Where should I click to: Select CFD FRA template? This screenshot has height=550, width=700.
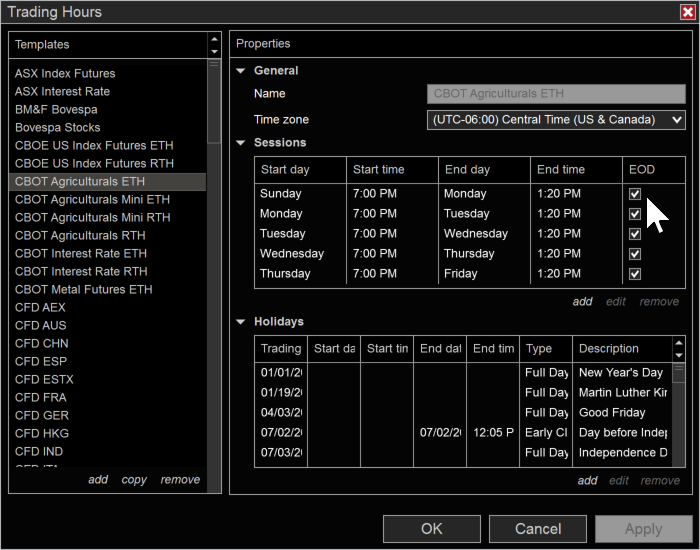coord(107,397)
